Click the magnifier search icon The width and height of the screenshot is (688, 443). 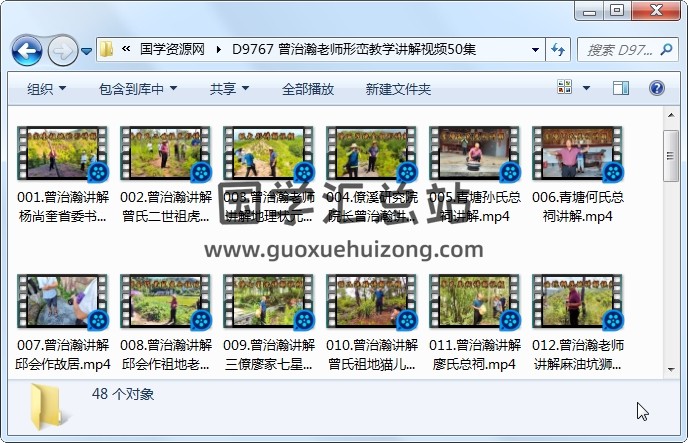[666, 49]
